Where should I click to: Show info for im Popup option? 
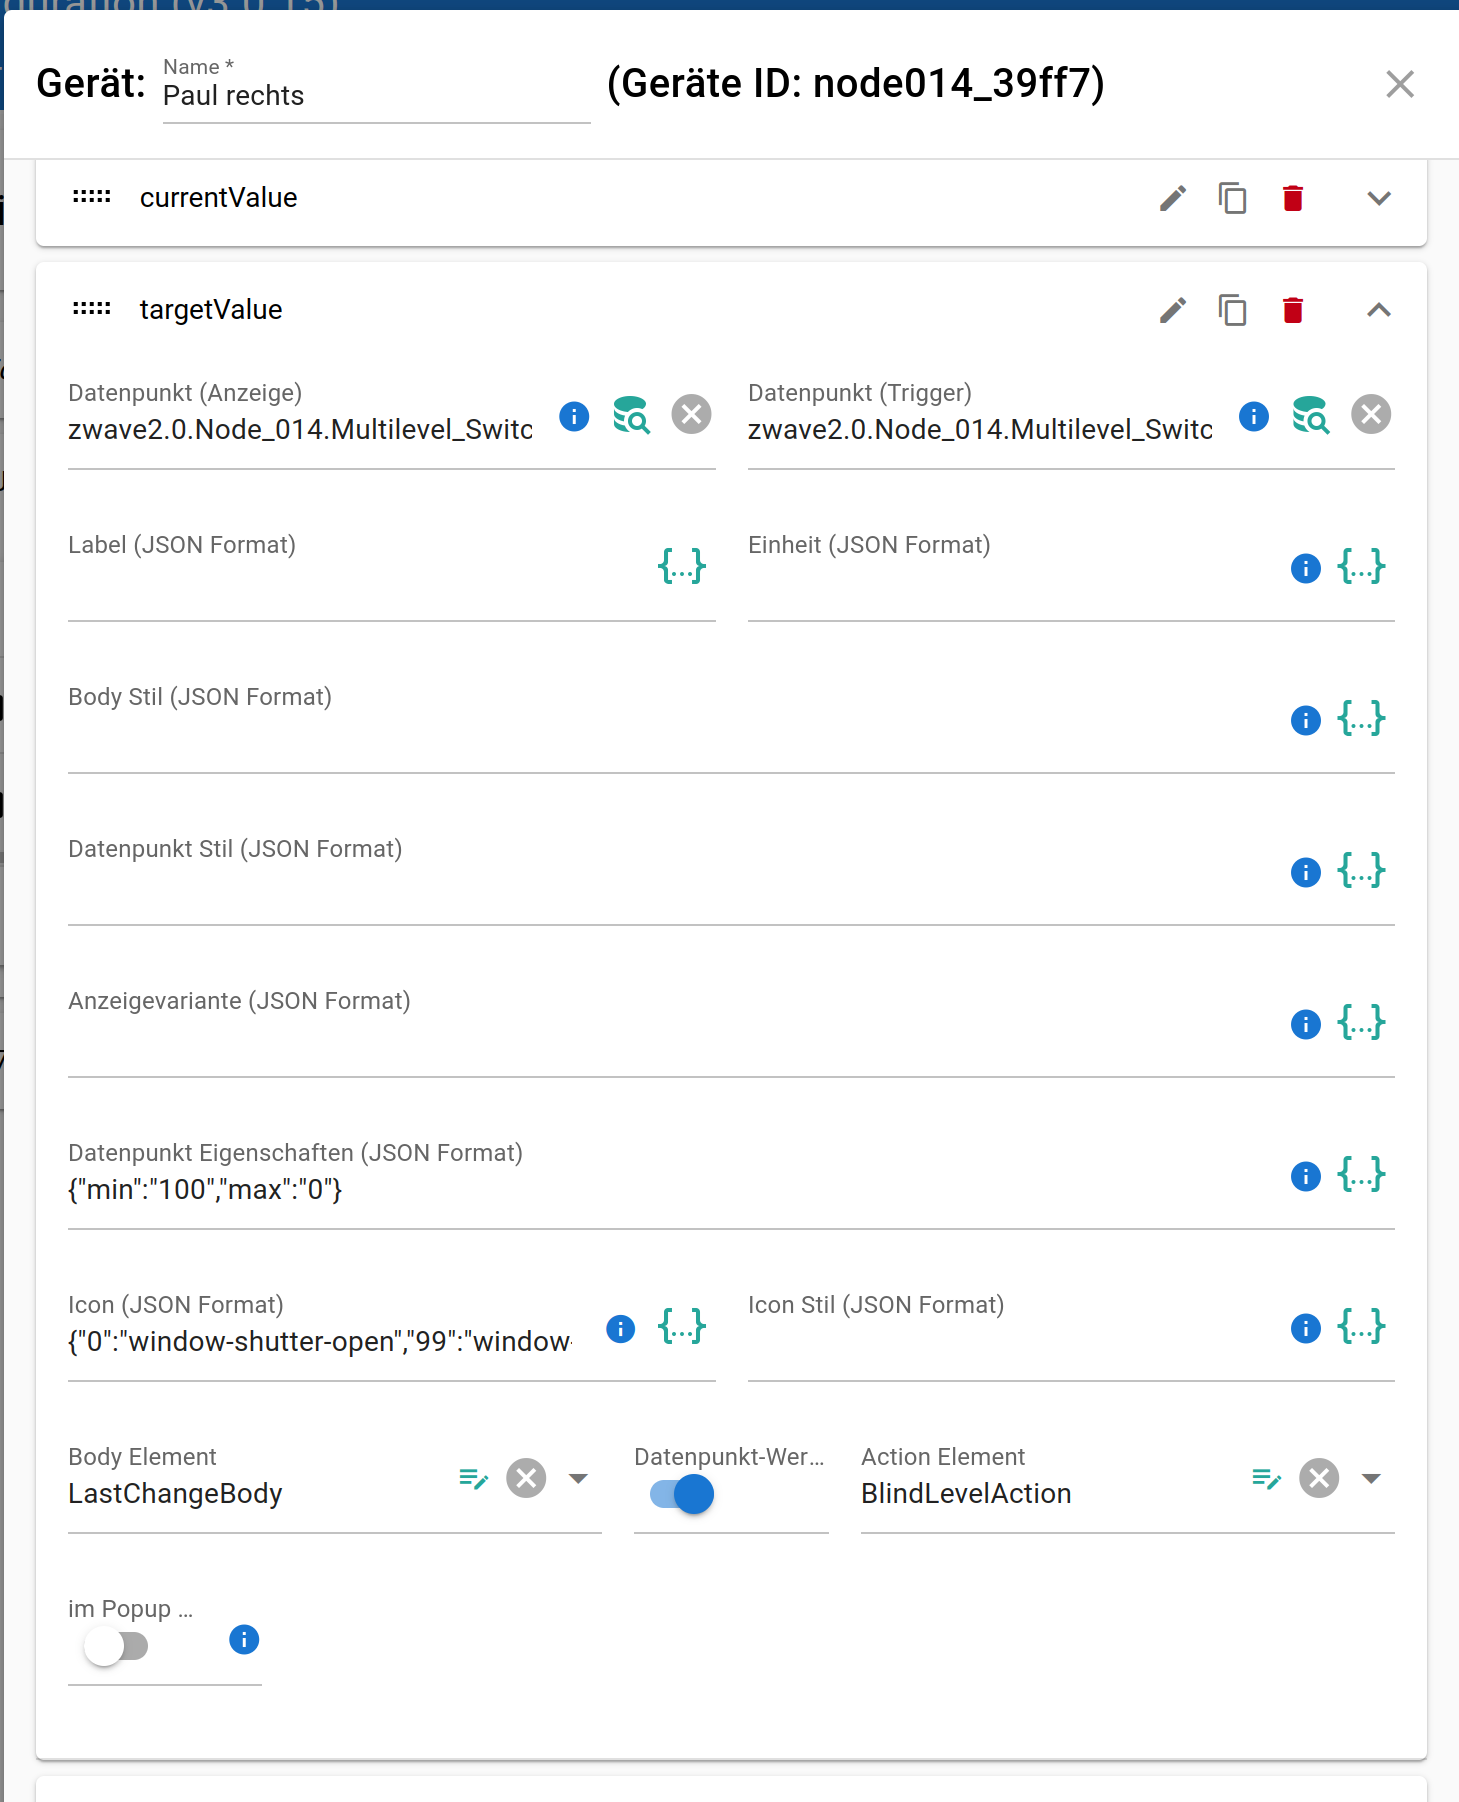click(244, 1640)
